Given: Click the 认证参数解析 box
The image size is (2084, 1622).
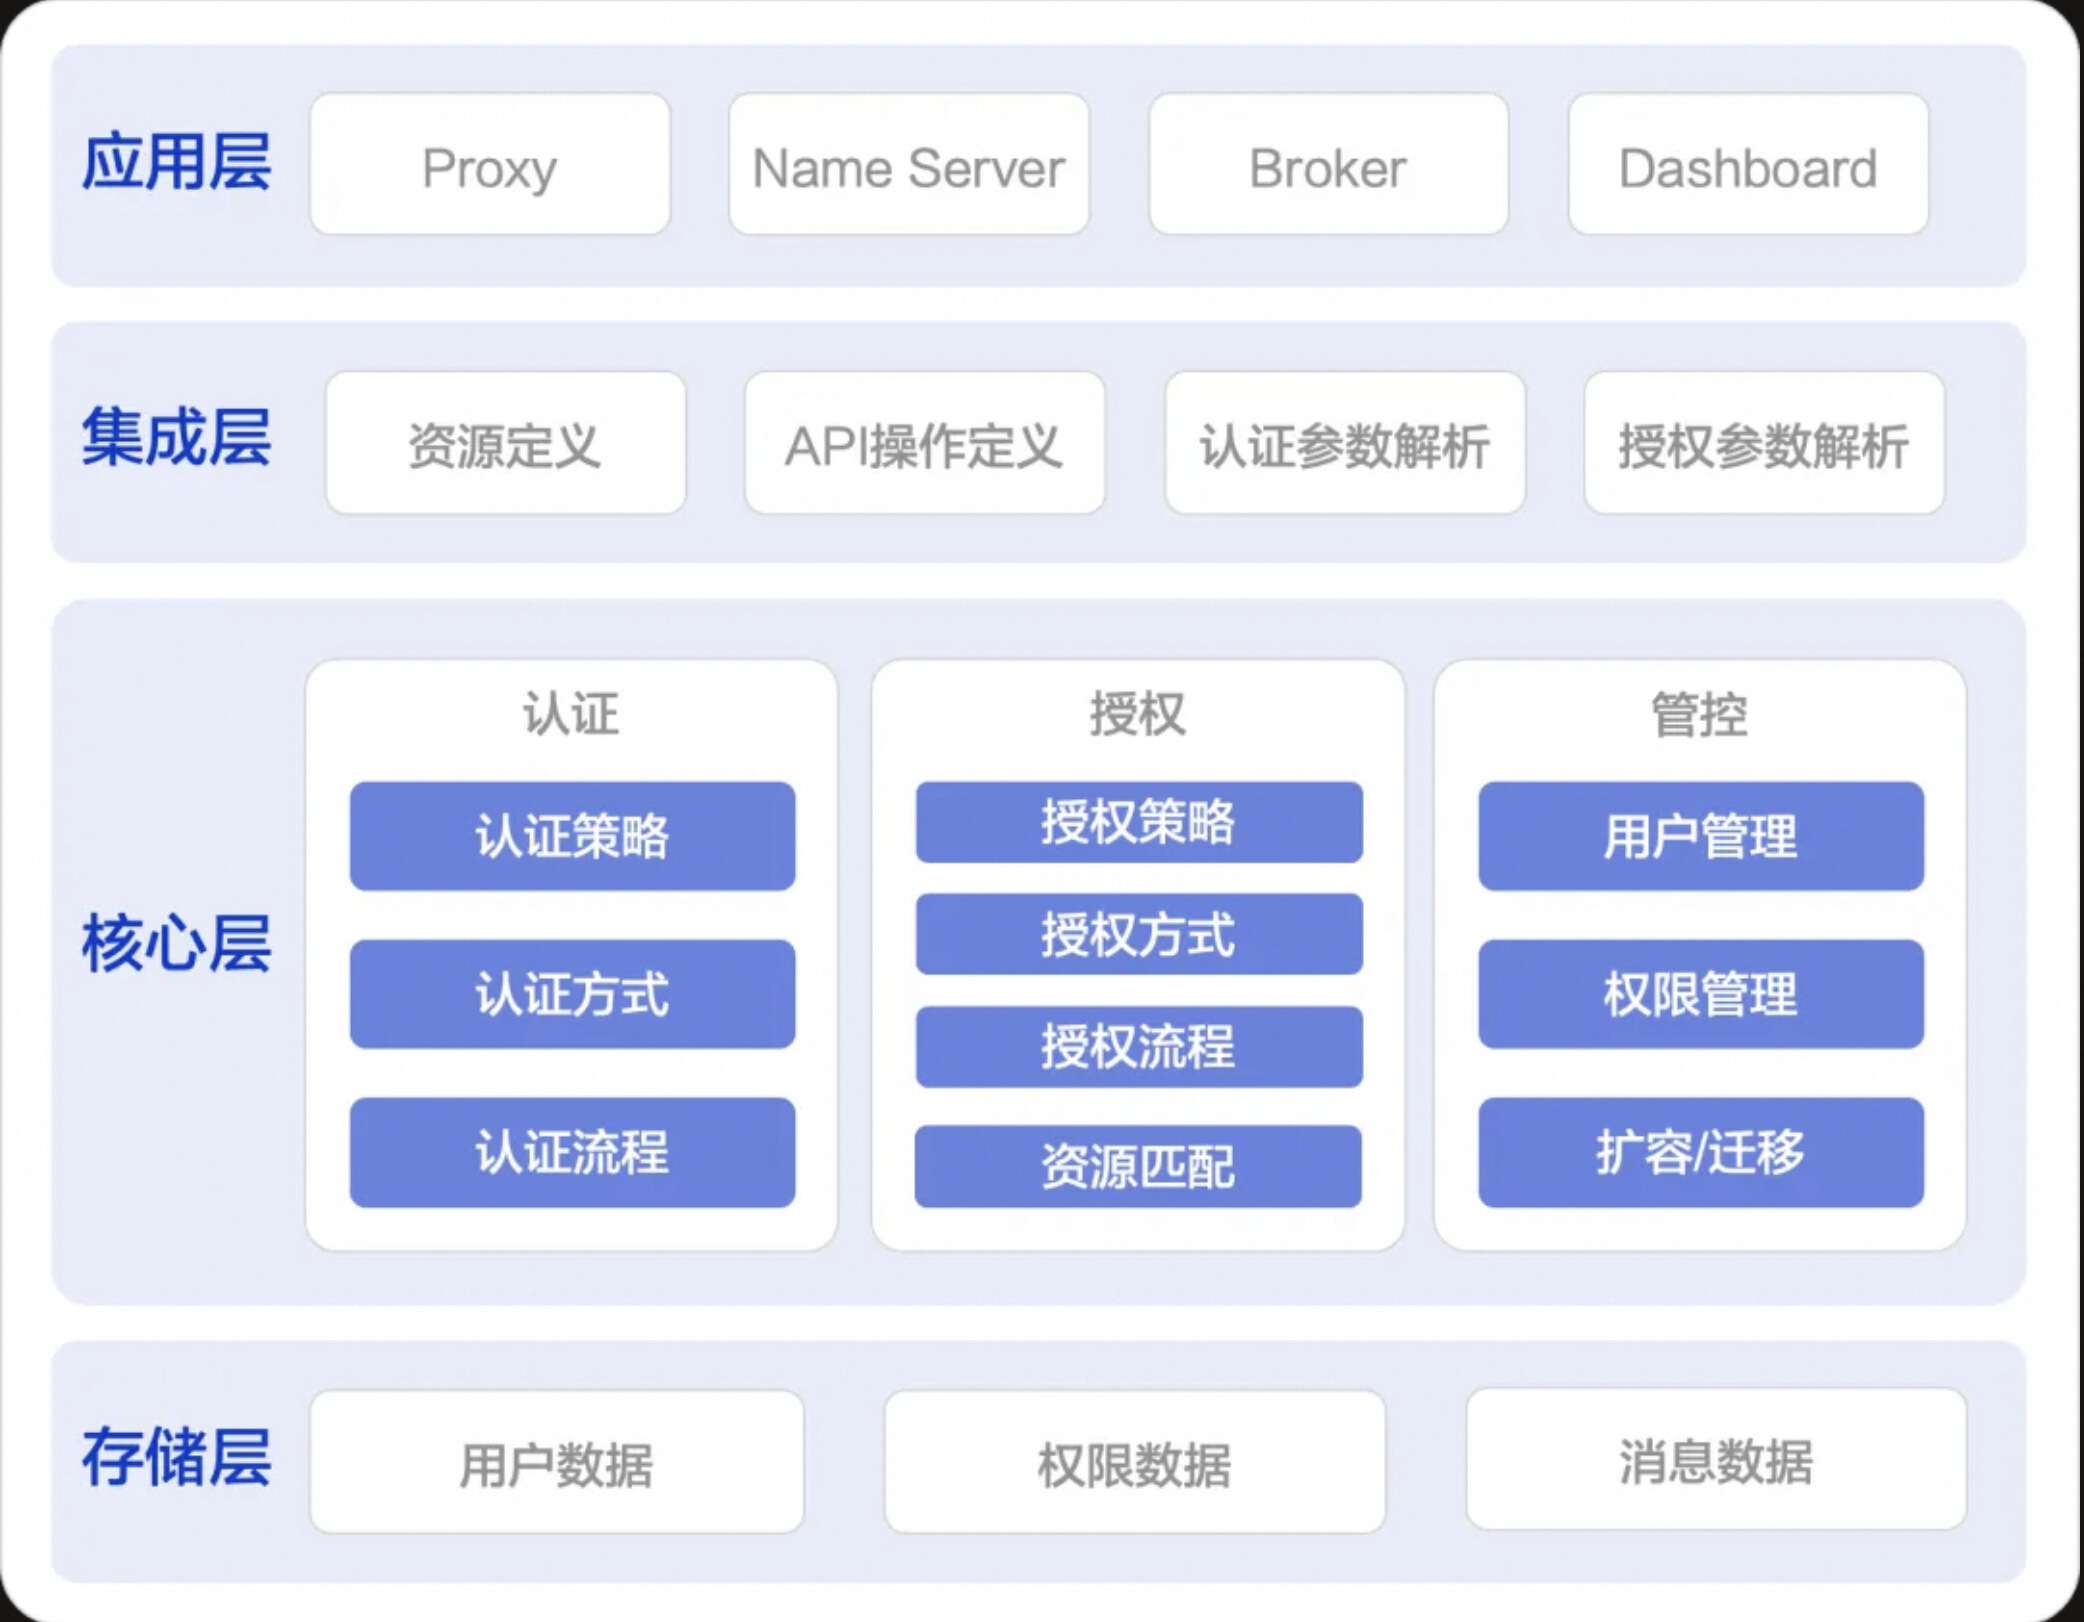Looking at the screenshot, I should [1344, 443].
